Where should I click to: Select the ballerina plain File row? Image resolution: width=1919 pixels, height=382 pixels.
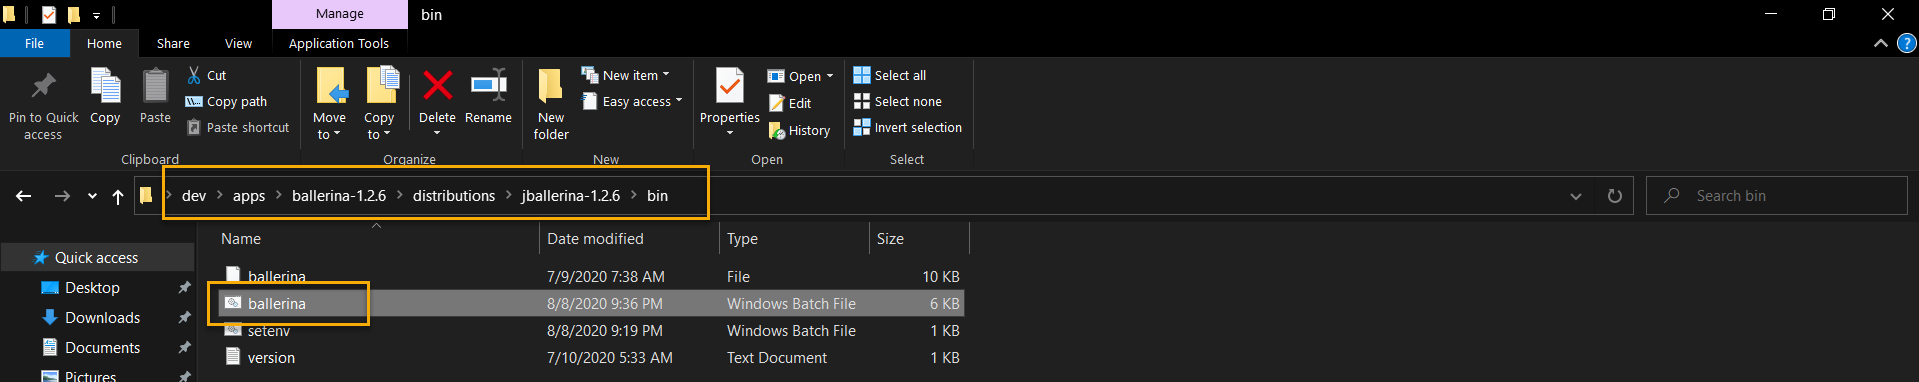(x=591, y=276)
